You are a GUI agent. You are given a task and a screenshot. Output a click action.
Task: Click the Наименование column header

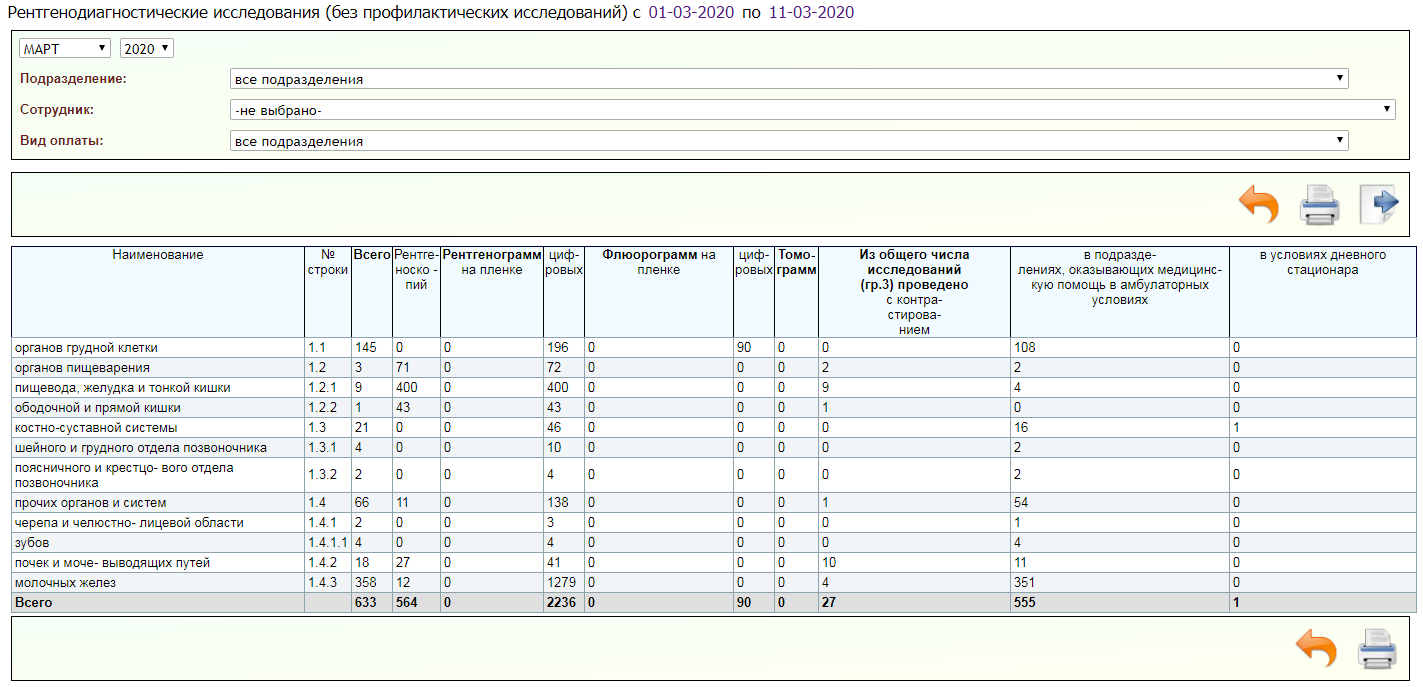coord(158,255)
